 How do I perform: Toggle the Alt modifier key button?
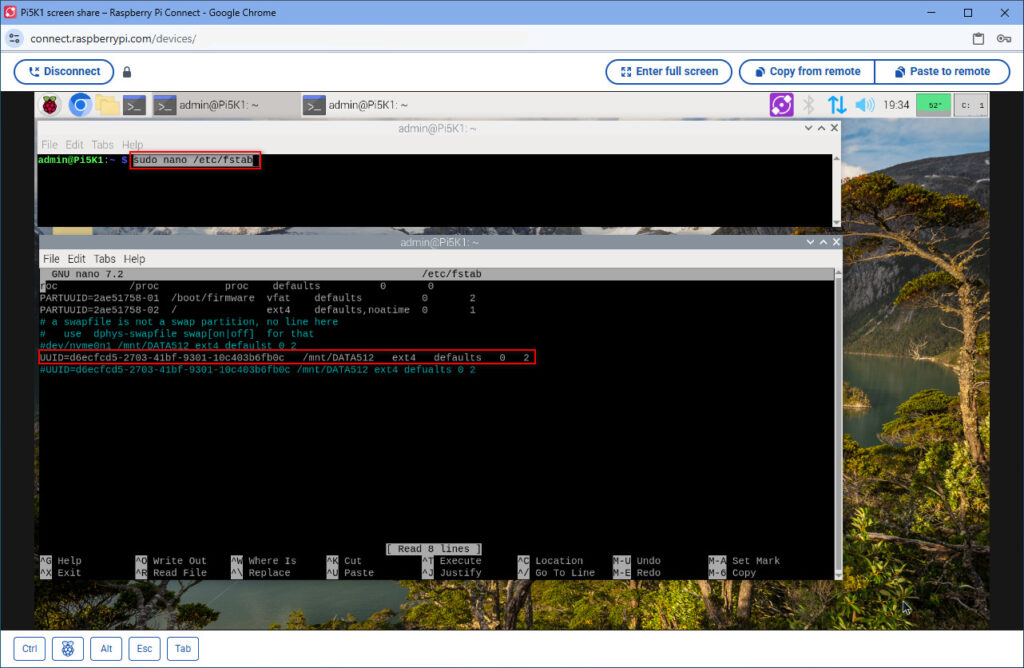click(106, 648)
